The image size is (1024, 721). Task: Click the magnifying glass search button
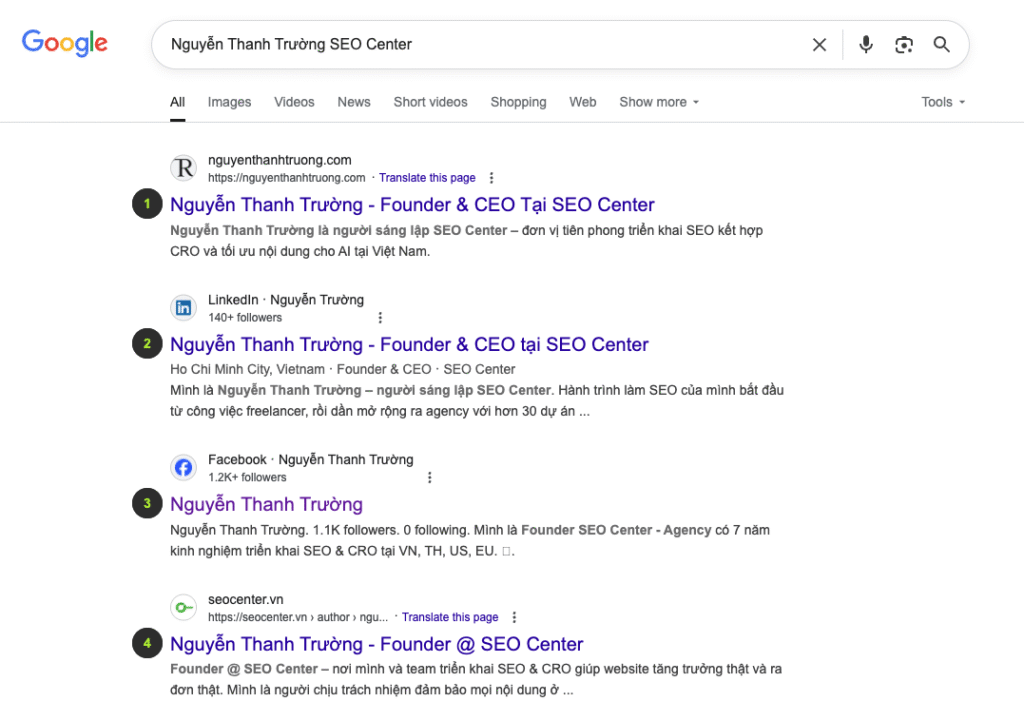click(x=941, y=44)
